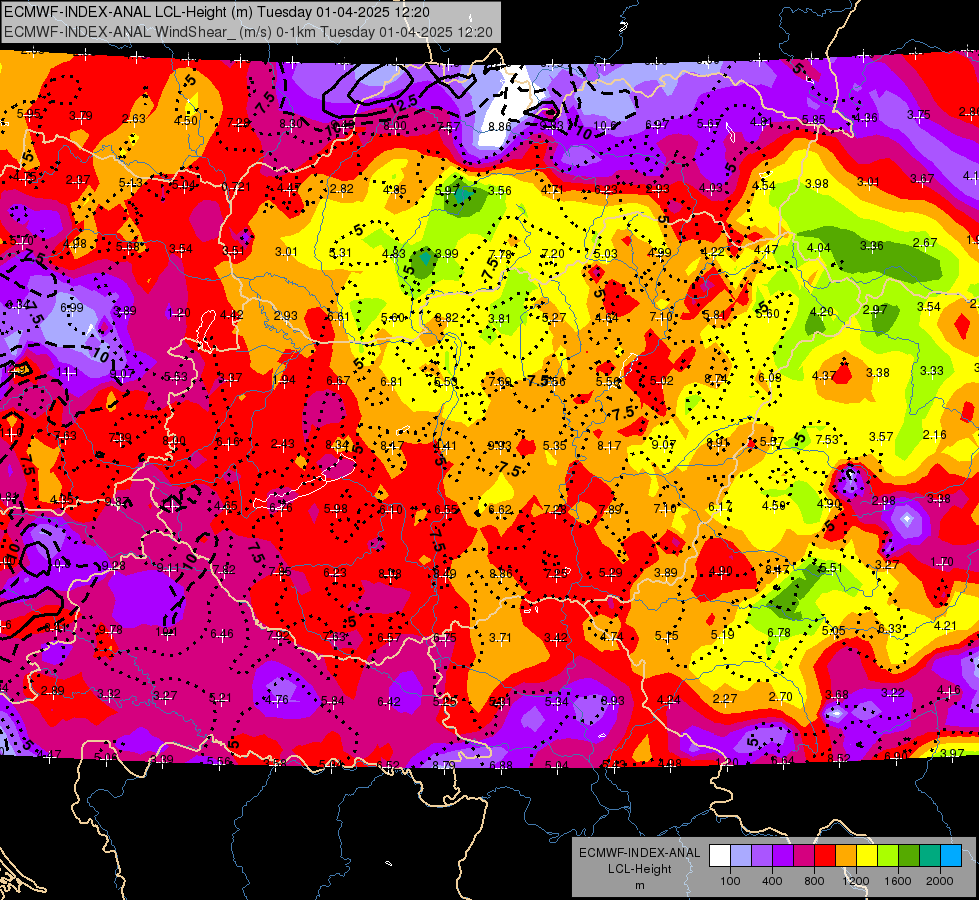Viewport: 979px width, 900px height.
Task: Click the wind shear value 7.78
Action: pos(499,254)
